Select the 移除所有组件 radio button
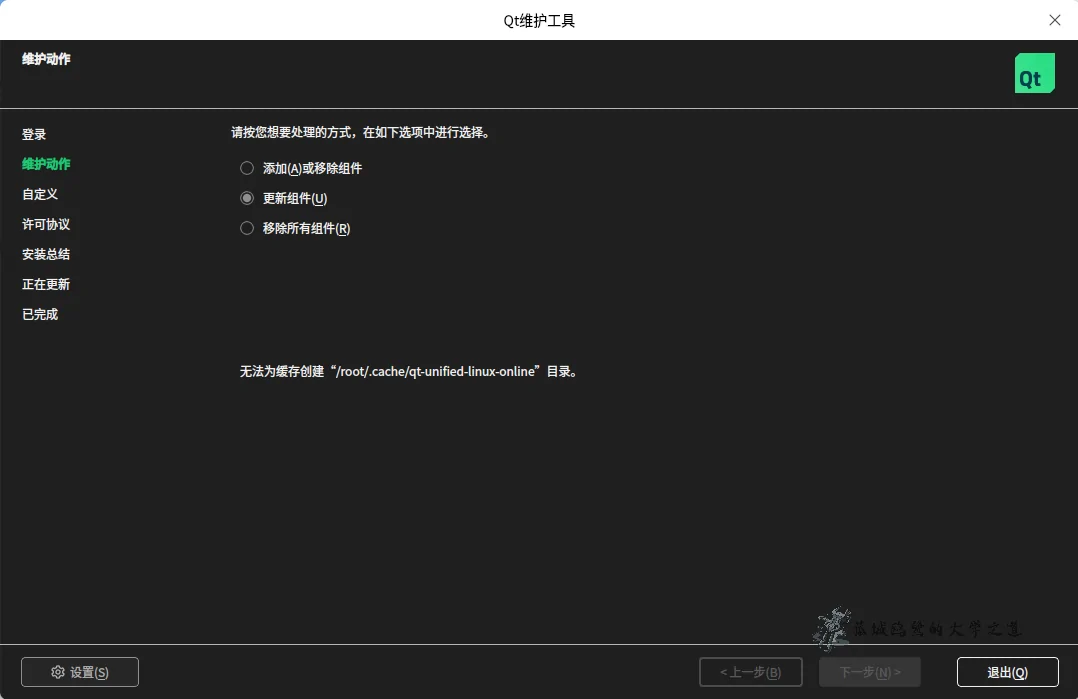This screenshot has height=699, width=1078. click(247, 228)
